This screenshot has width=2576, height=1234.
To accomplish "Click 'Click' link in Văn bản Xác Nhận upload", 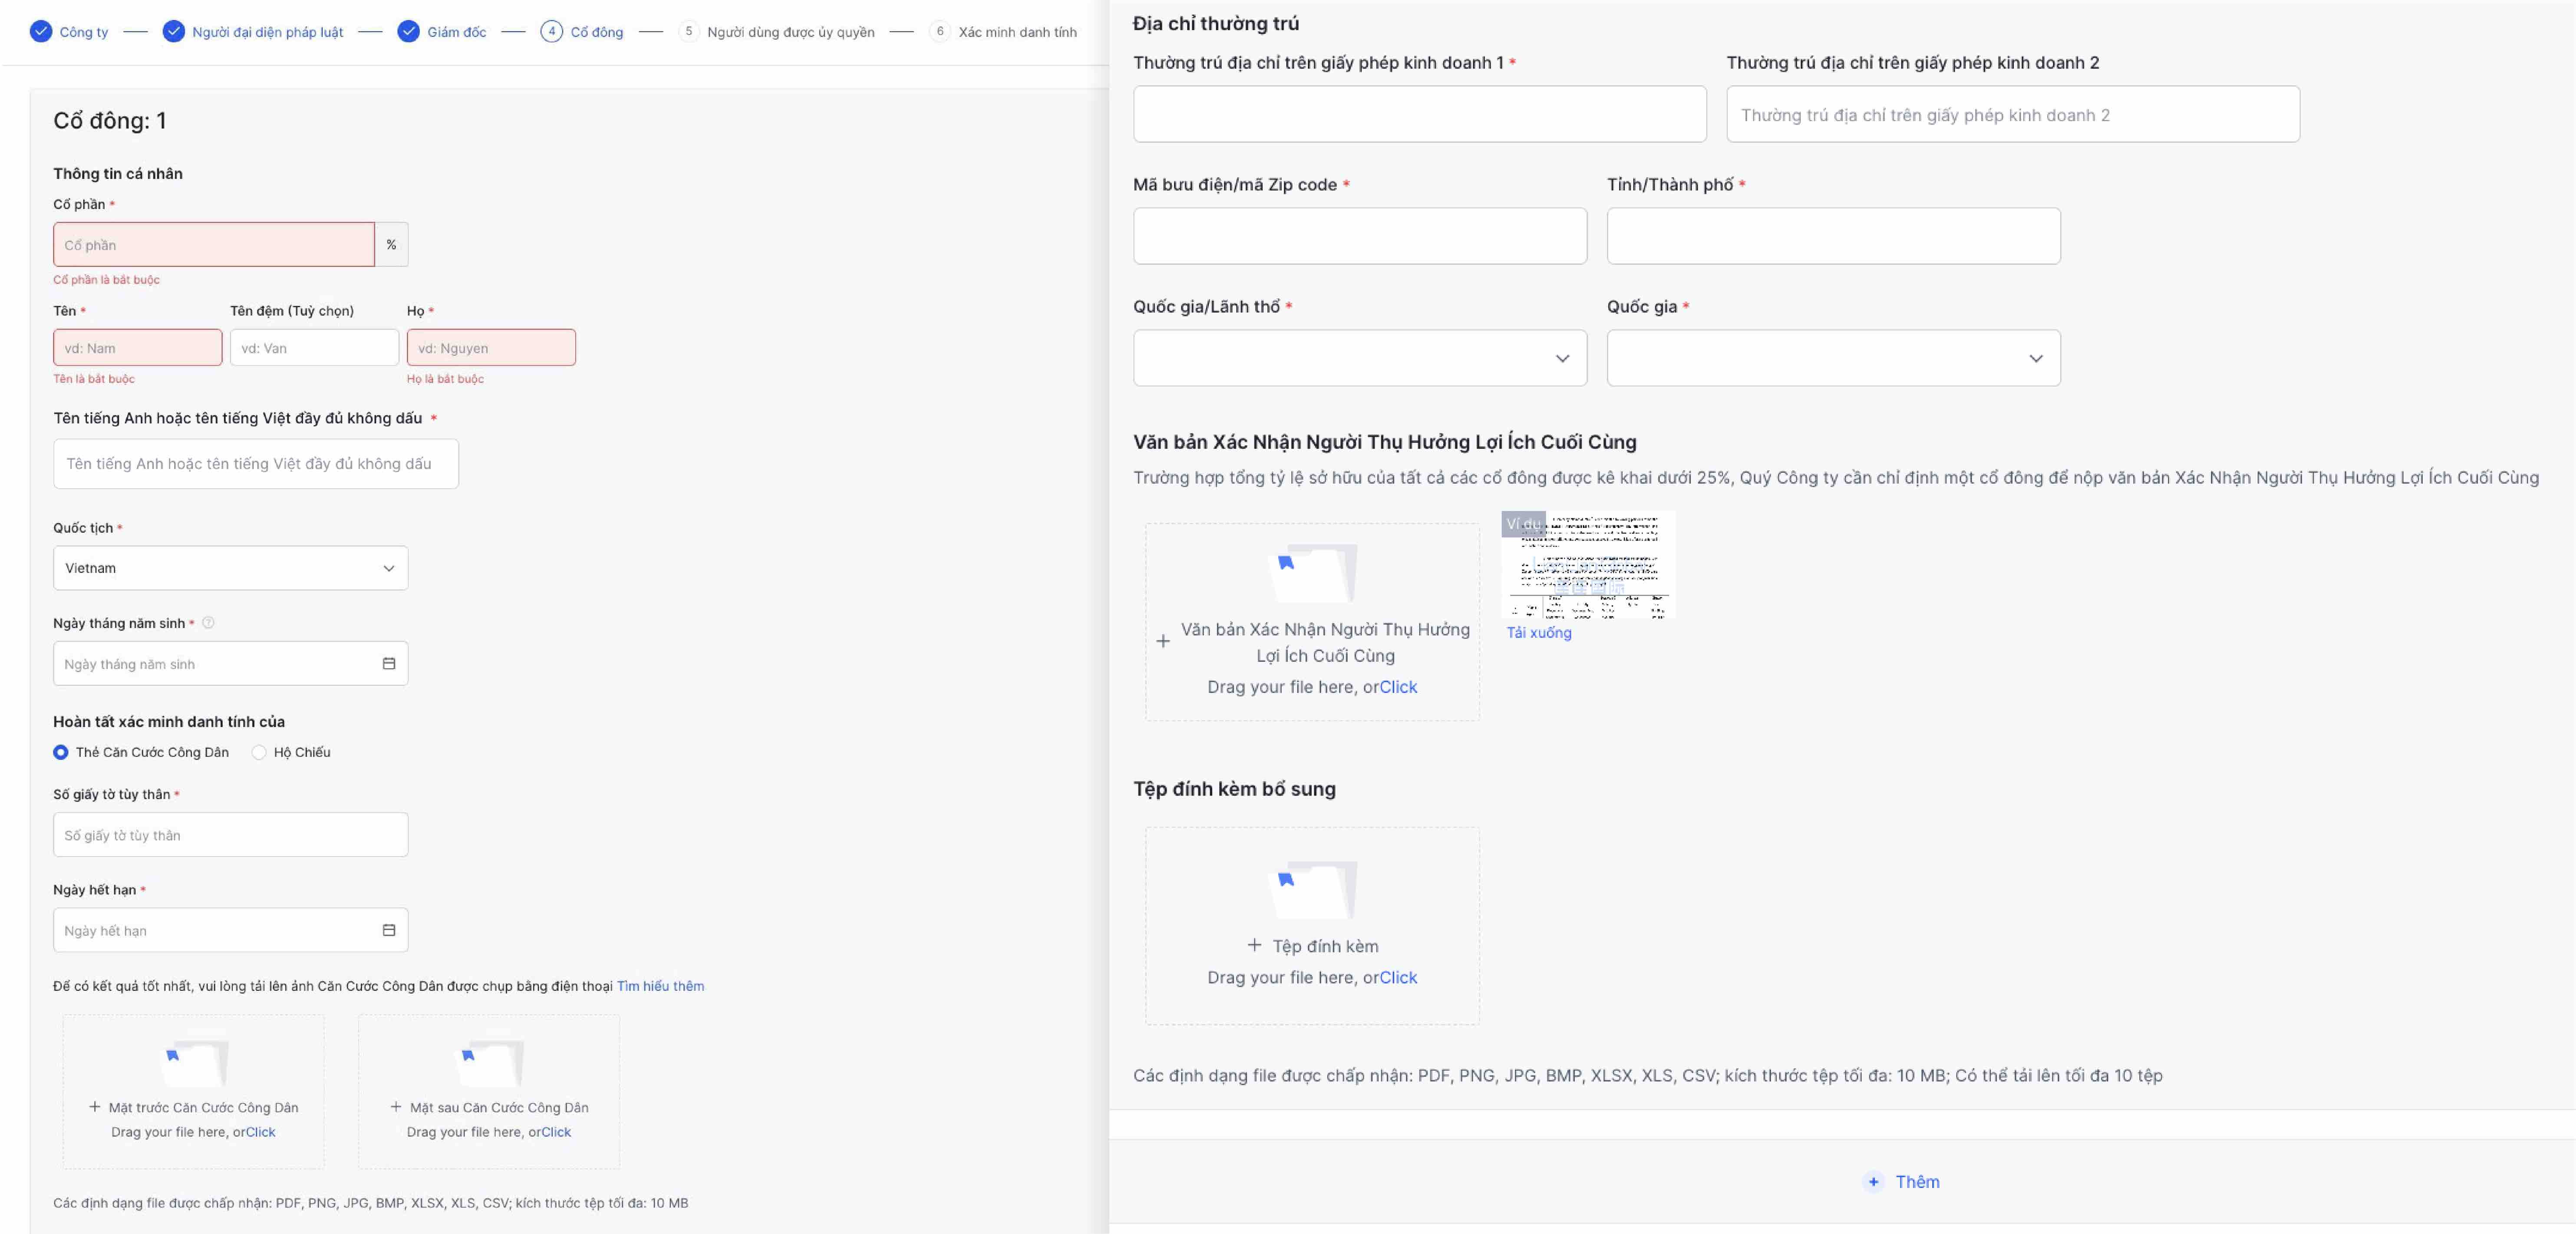I will tap(1398, 687).
